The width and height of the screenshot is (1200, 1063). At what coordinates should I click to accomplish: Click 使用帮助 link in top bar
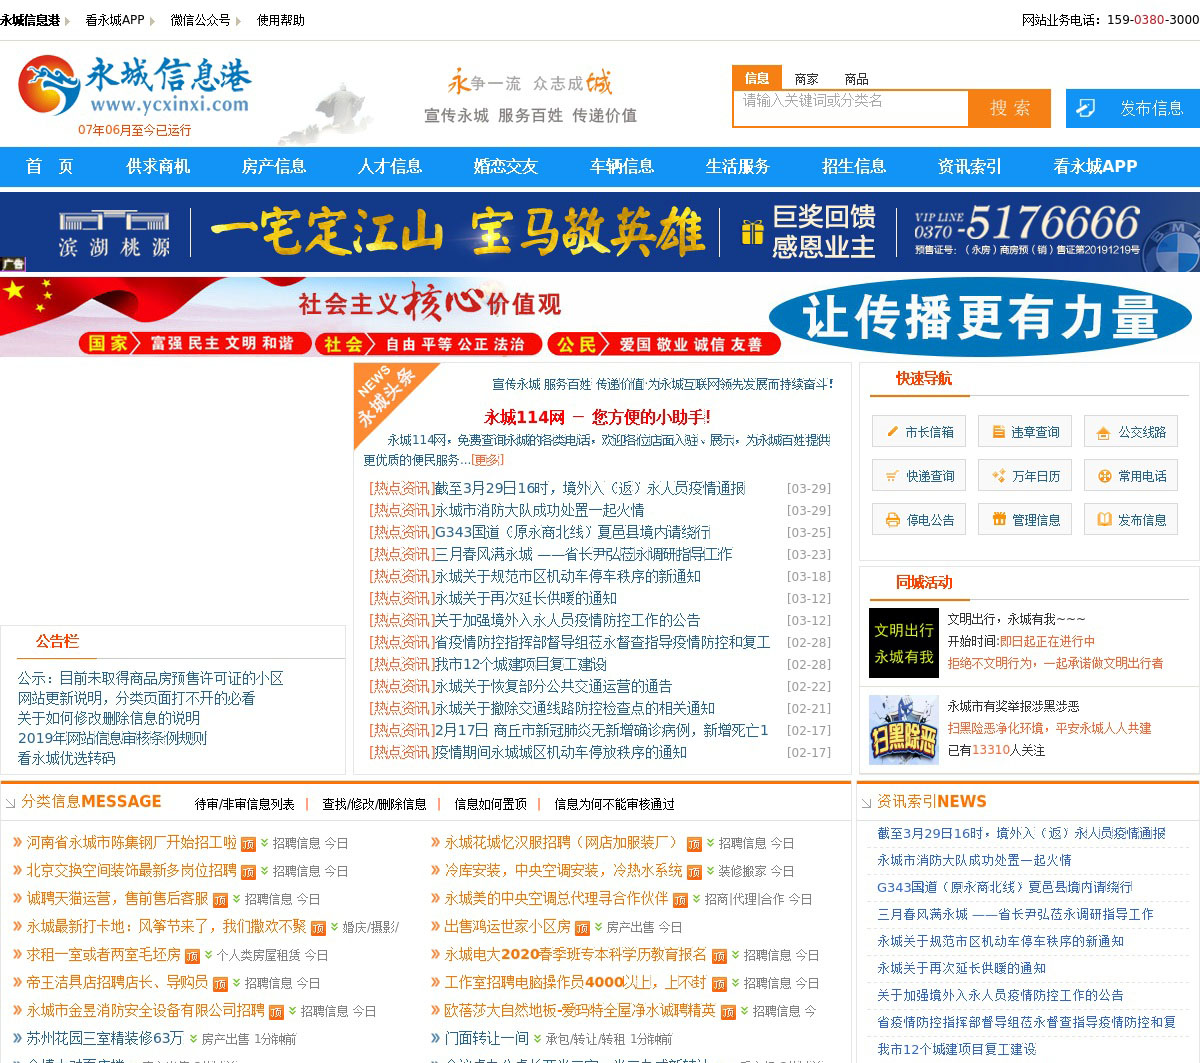(281, 20)
